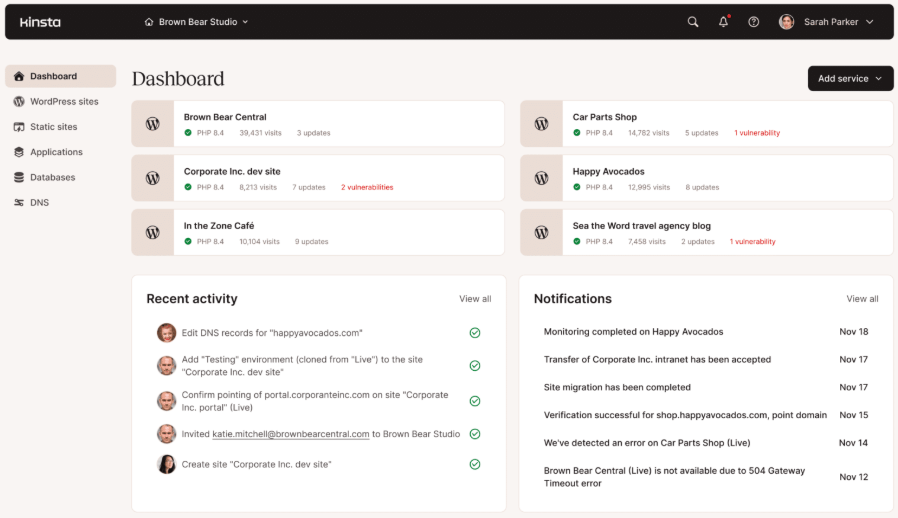Open In the Zone Café site title

pos(219,226)
